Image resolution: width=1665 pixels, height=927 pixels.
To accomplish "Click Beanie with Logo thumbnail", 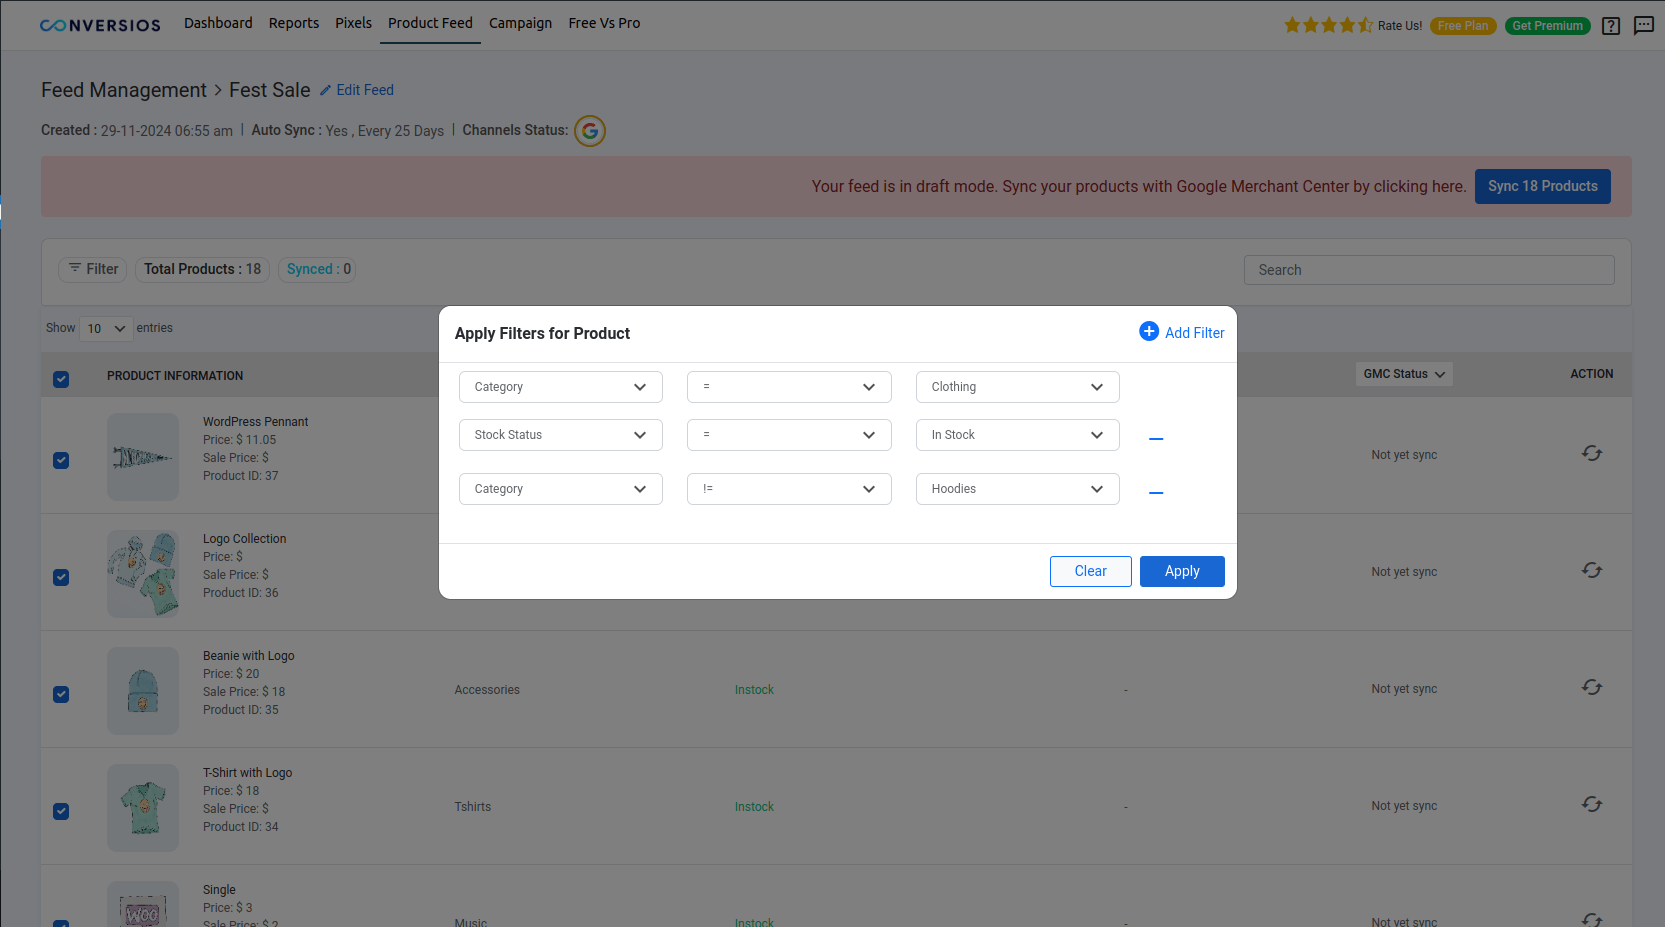I will point(143,691).
